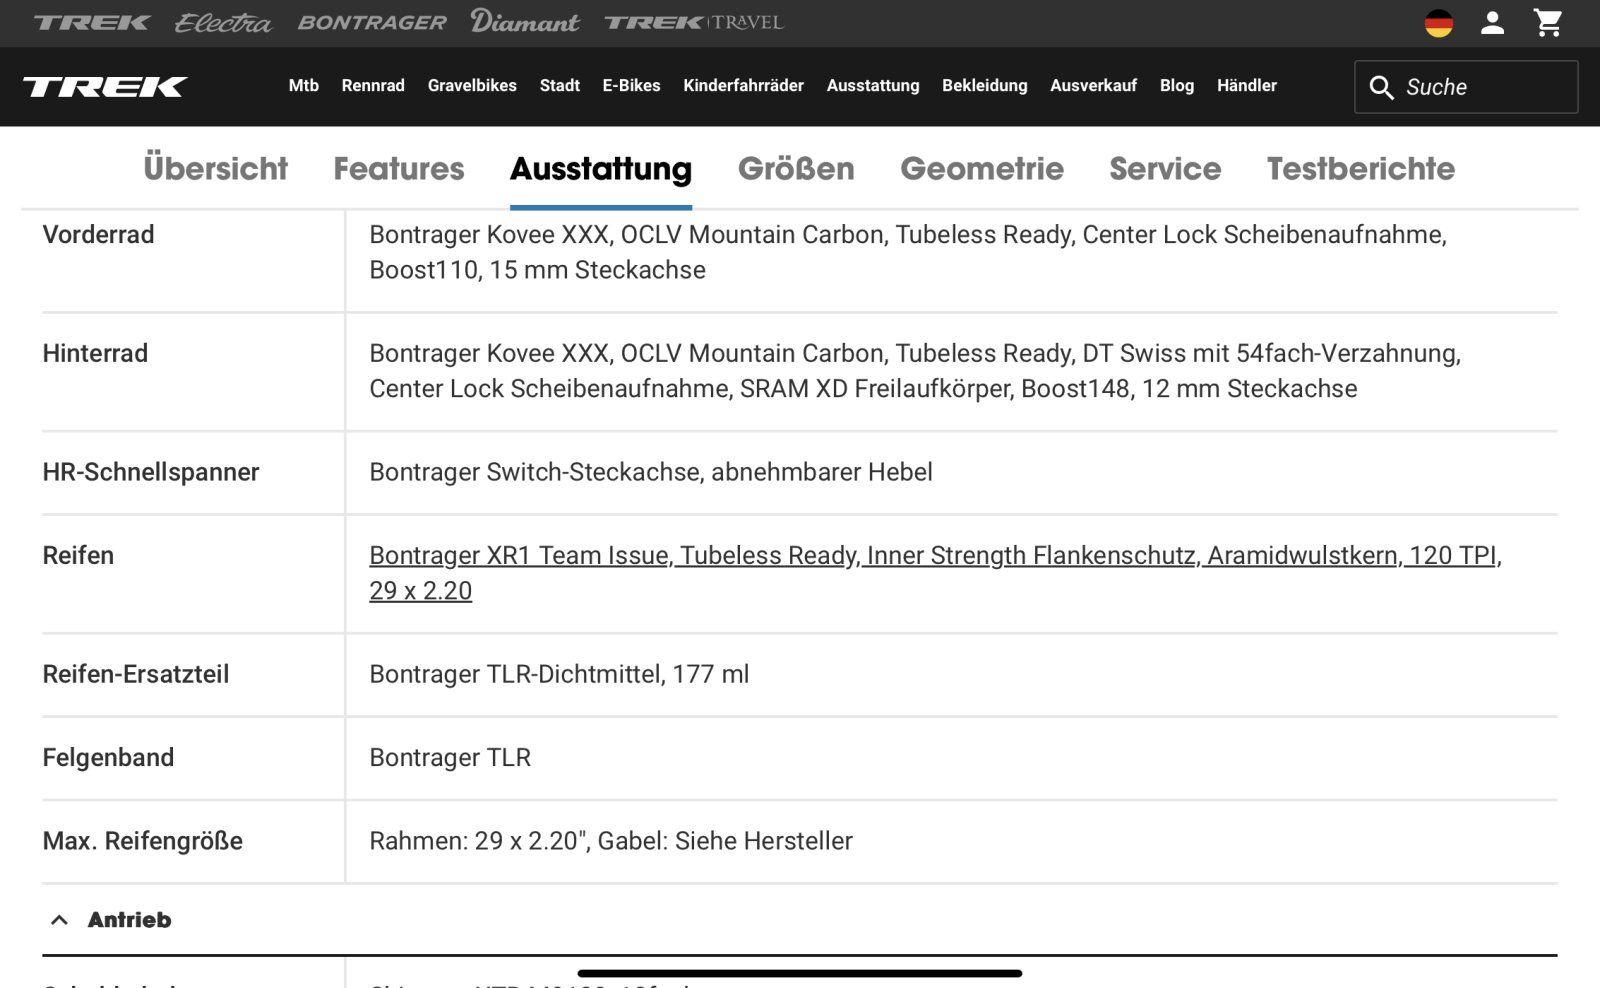The image size is (1600, 988).
Task: Go to the Händler page
Action: [x=1246, y=86]
